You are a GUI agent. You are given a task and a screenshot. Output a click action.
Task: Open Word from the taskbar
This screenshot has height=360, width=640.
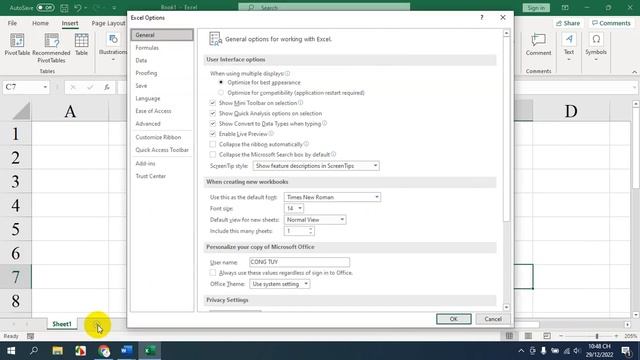tap(127, 351)
